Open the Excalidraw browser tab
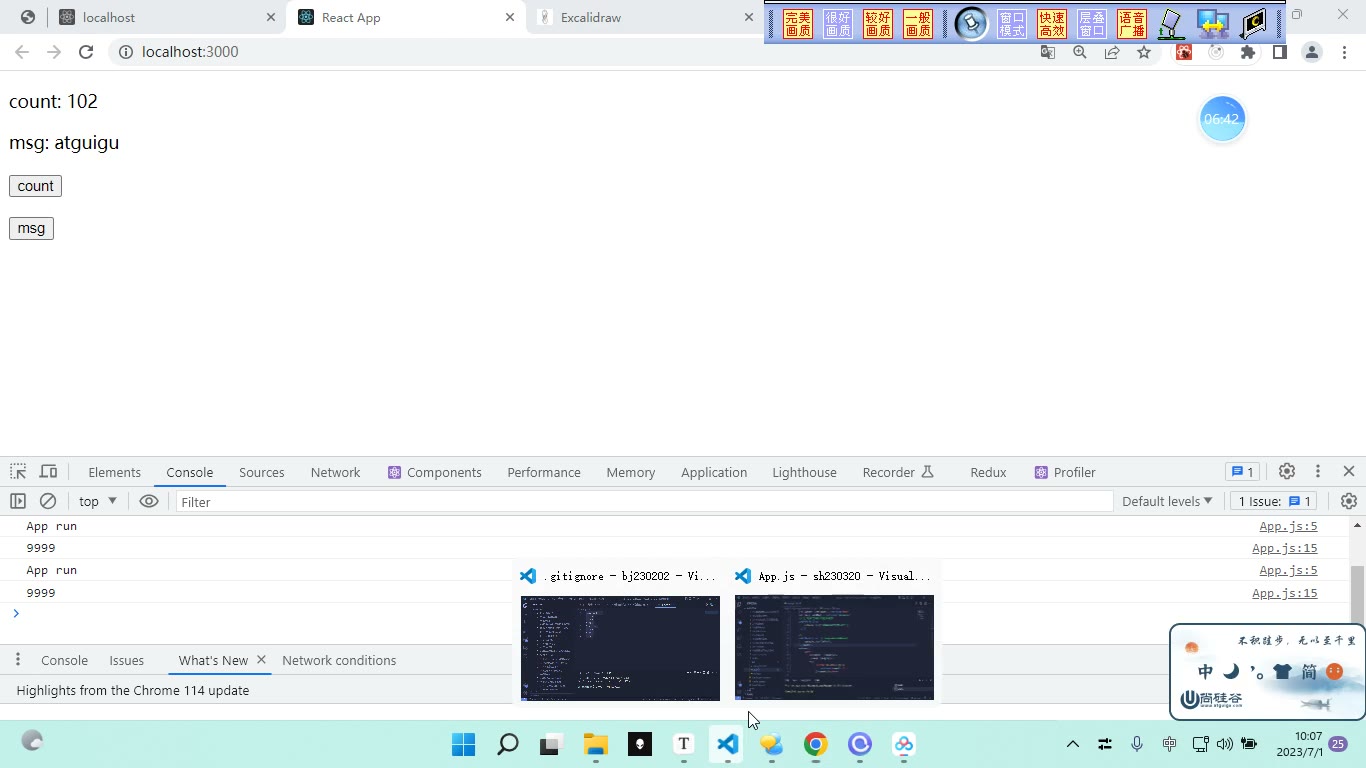The width and height of the screenshot is (1366, 768). [644, 17]
